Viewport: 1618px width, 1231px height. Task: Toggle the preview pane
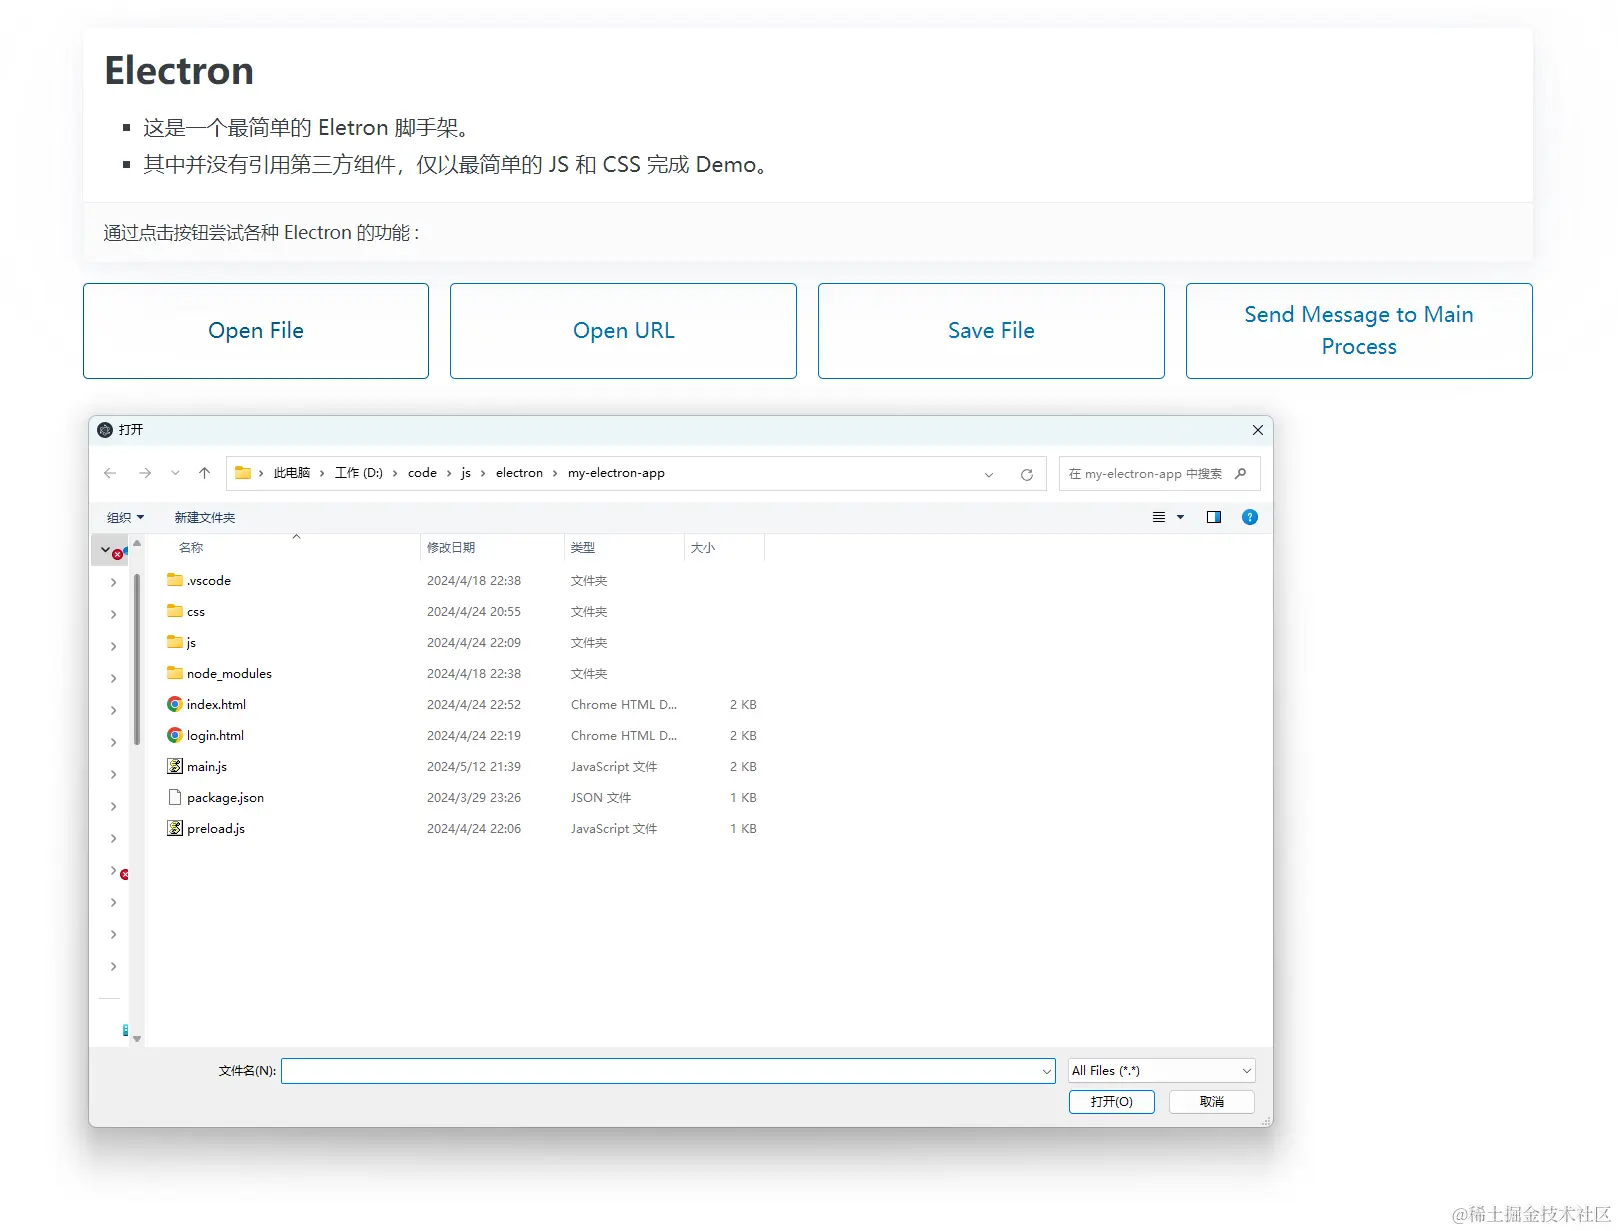1214,517
